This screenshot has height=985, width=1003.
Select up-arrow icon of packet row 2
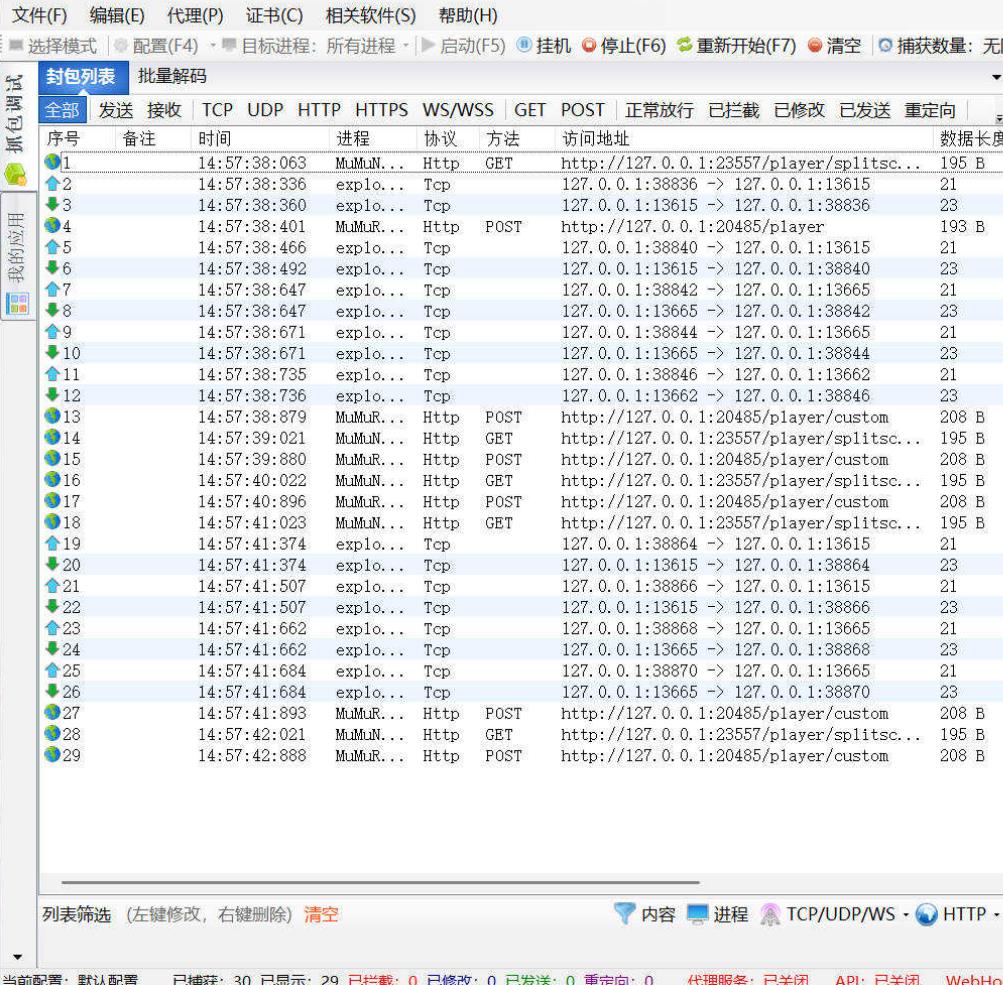52,184
